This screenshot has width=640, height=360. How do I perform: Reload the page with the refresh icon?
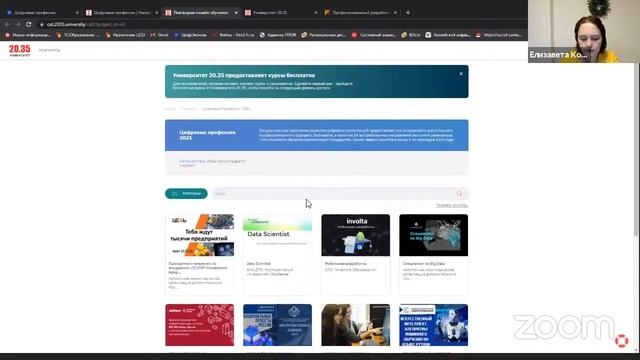(29, 24)
